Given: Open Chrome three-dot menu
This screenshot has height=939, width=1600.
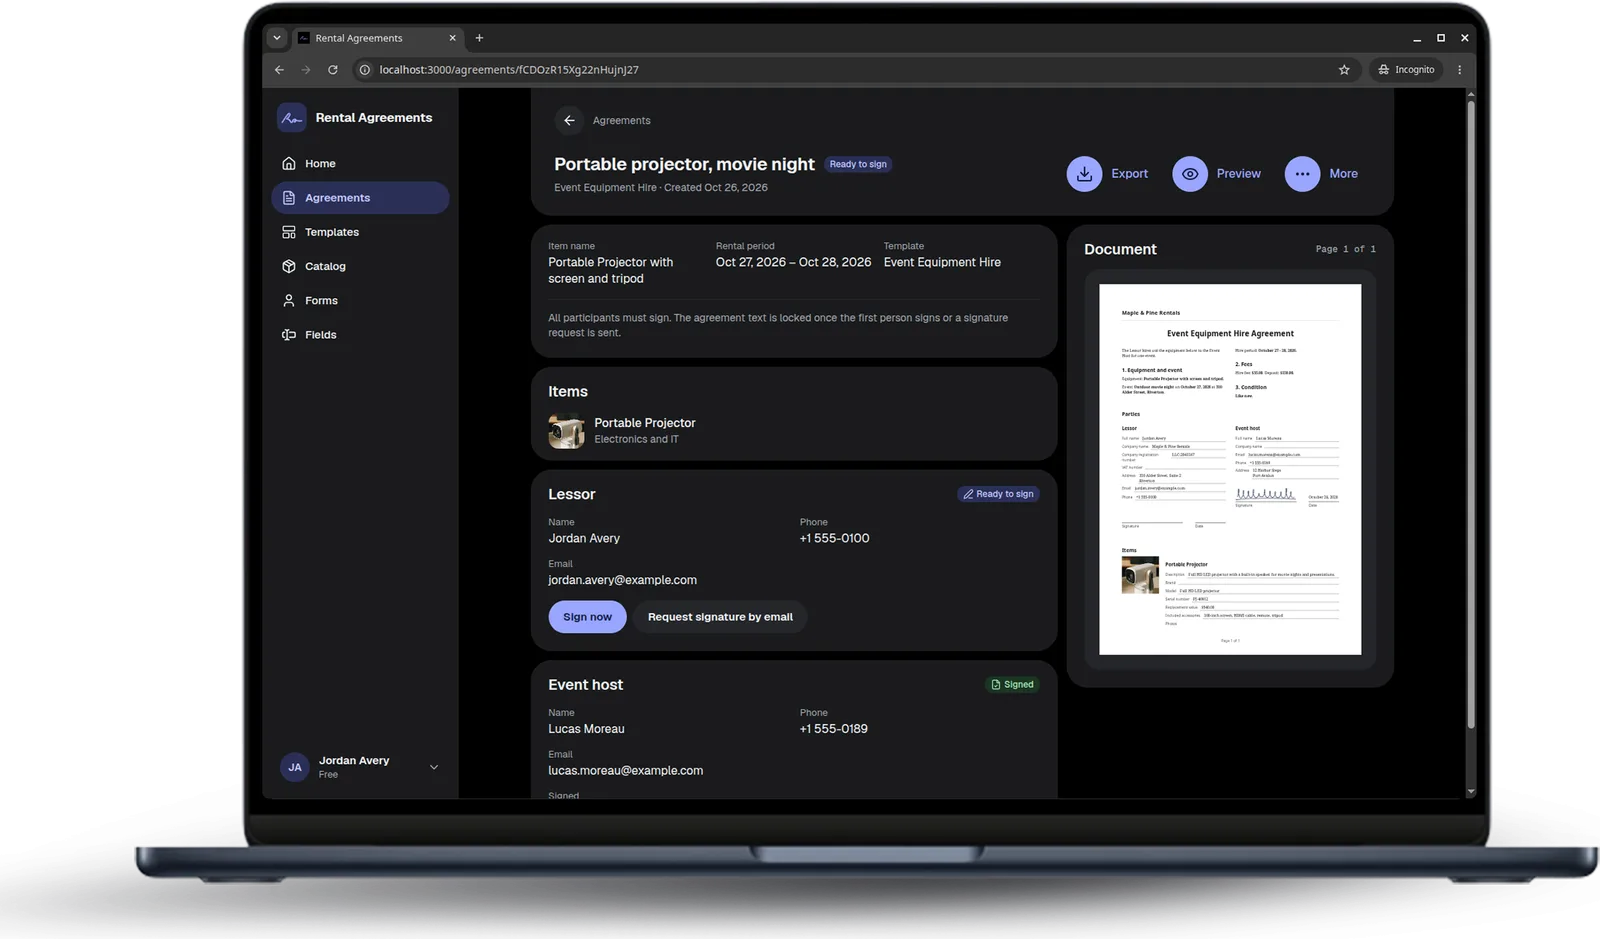Looking at the screenshot, I should [x=1460, y=70].
